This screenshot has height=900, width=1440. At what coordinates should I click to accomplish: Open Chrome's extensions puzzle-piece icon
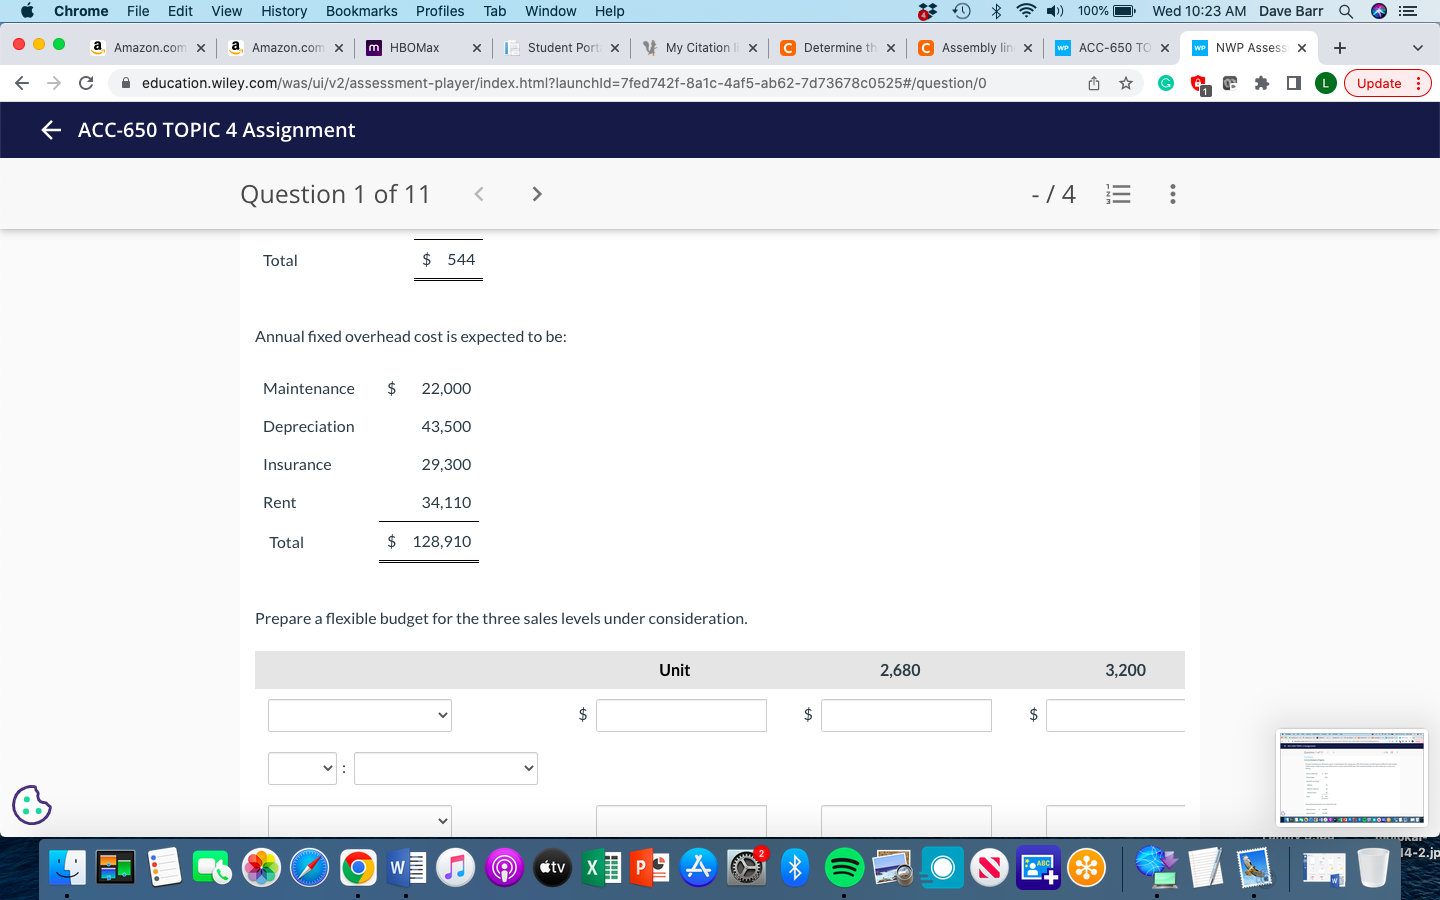1259,83
